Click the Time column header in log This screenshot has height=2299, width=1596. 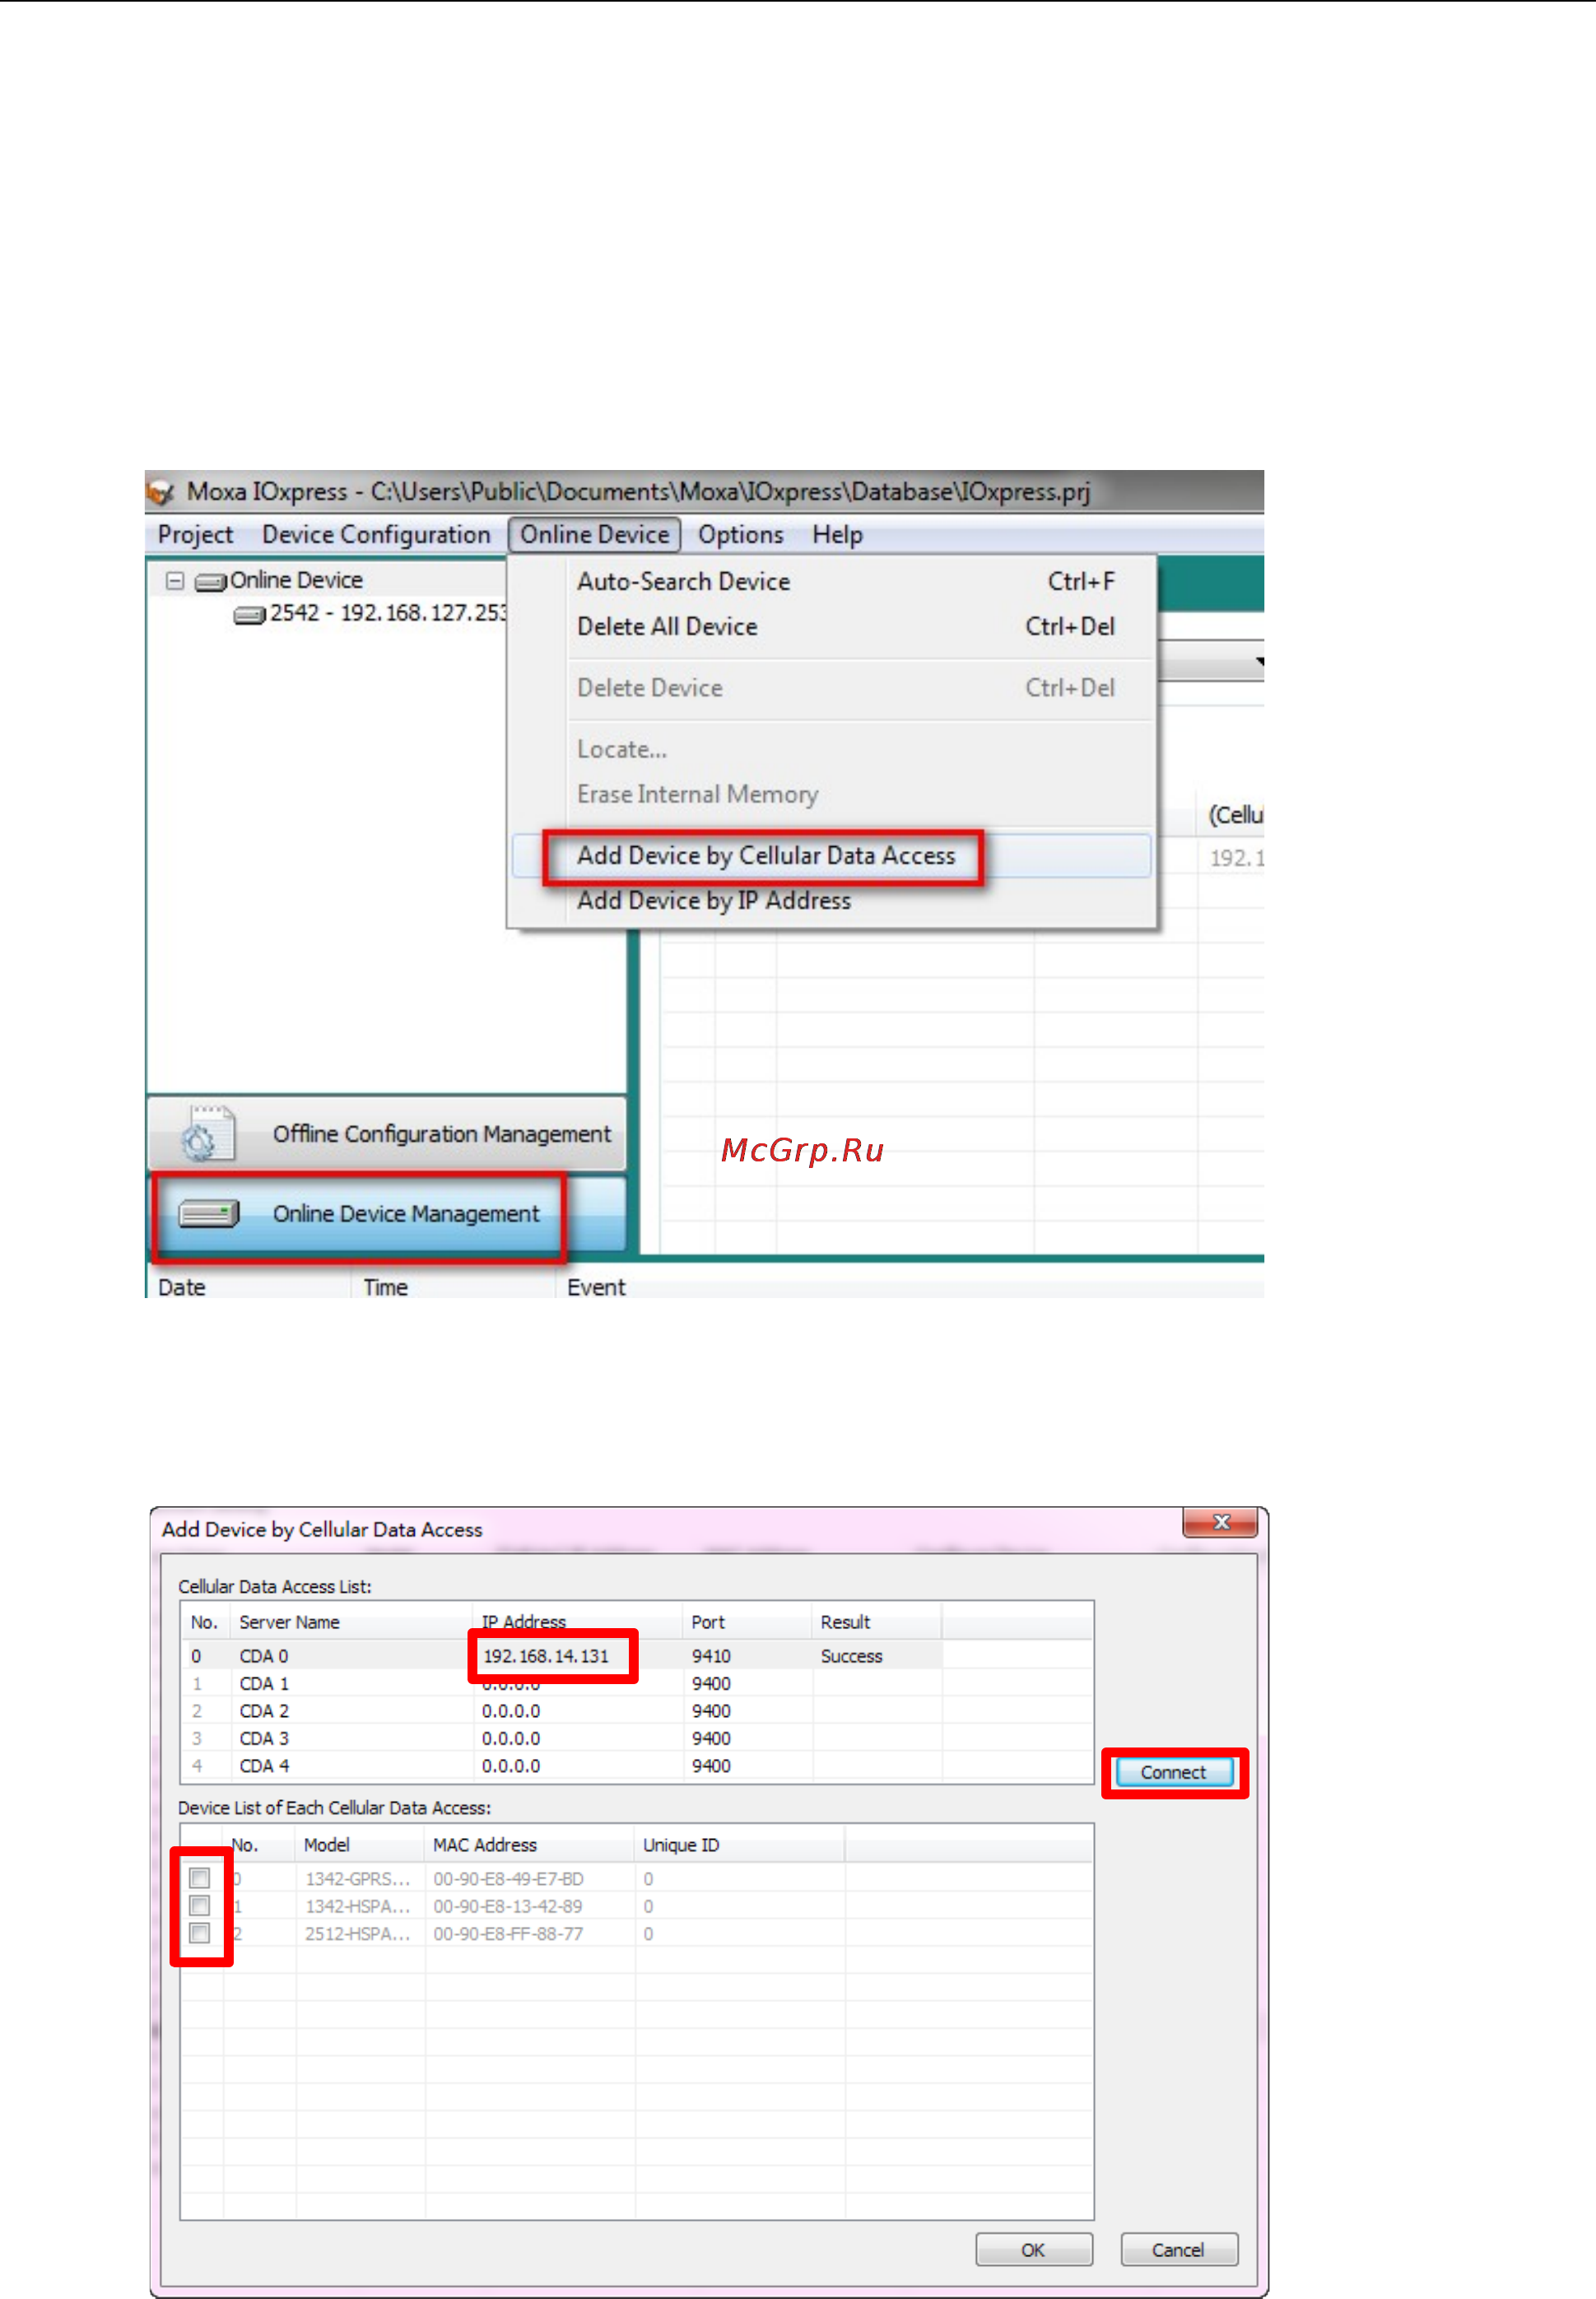pyautogui.click(x=385, y=1287)
